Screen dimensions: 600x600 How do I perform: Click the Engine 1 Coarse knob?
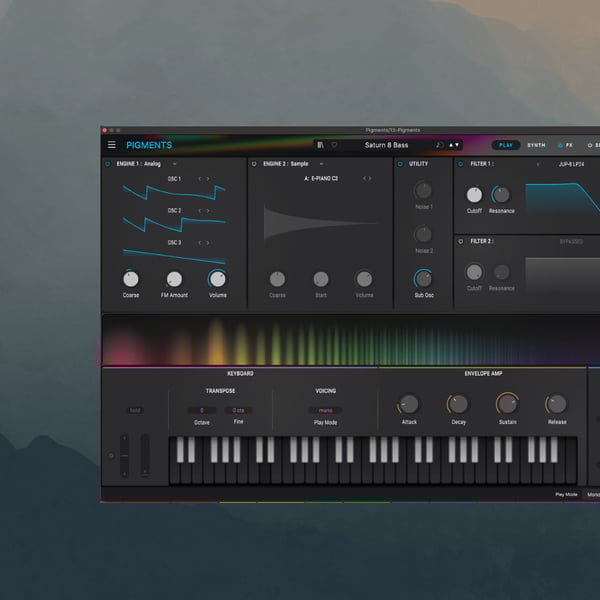point(130,279)
